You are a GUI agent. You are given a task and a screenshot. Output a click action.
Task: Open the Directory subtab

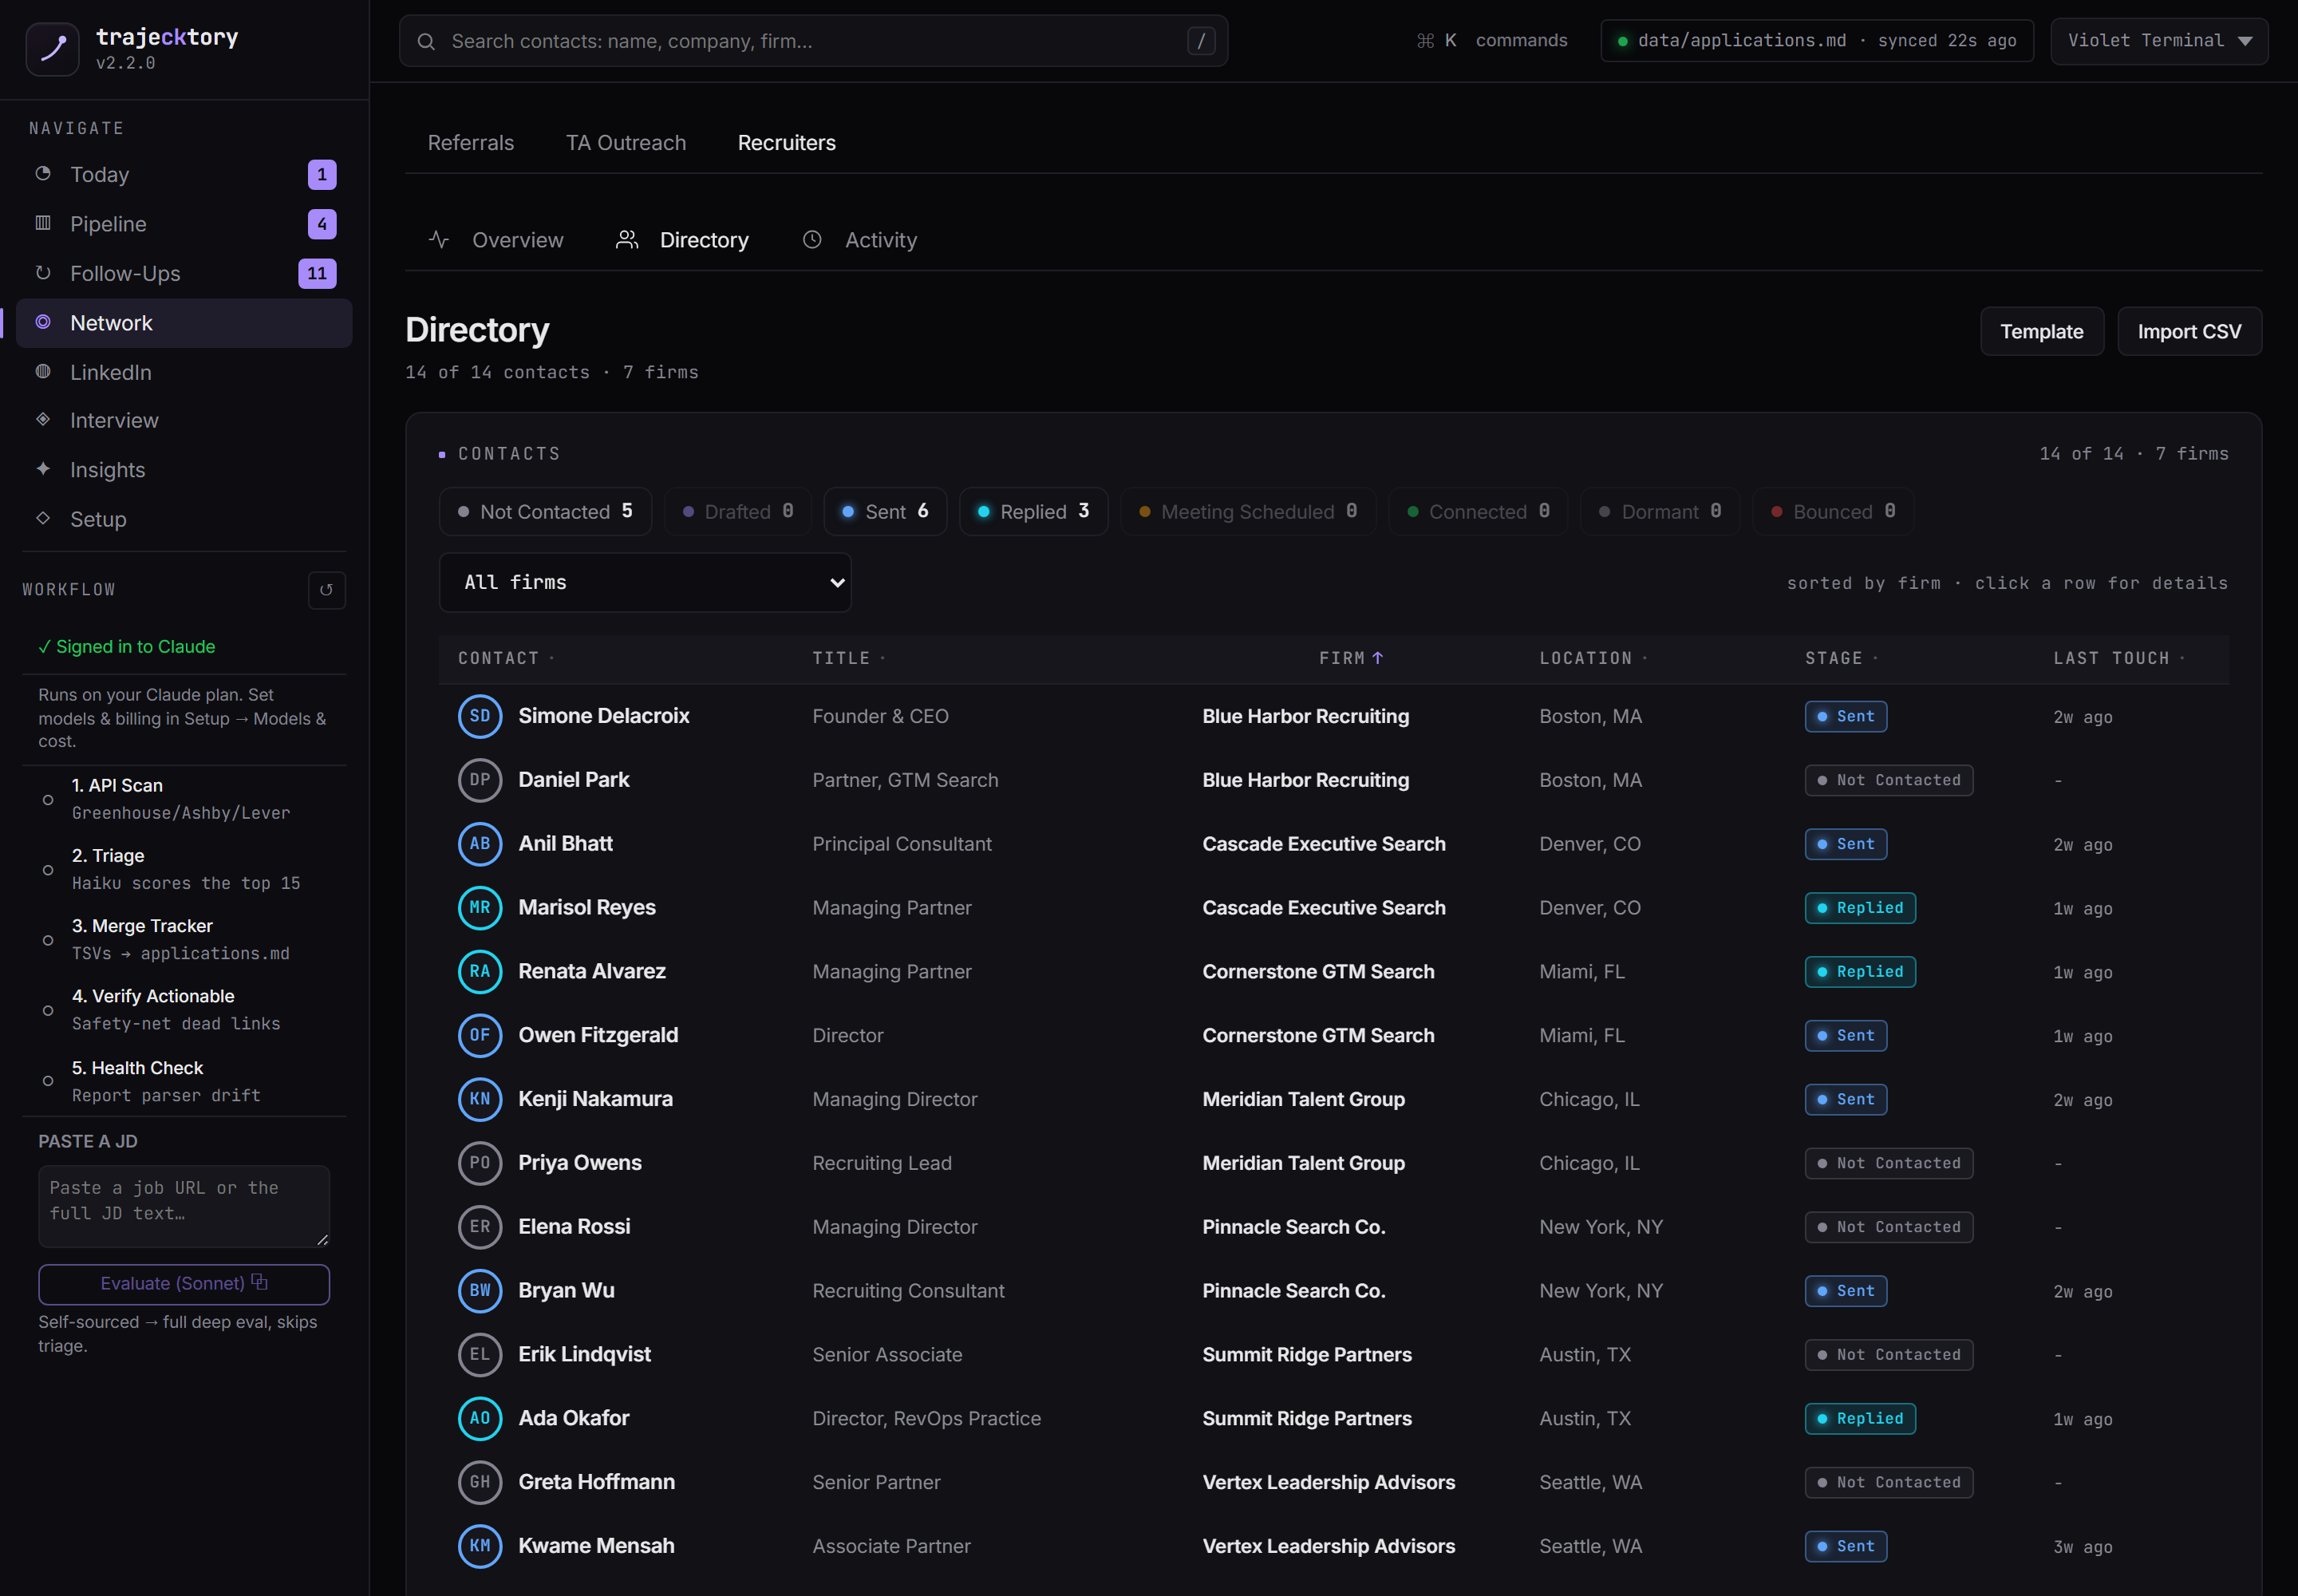pyautogui.click(x=682, y=240)
